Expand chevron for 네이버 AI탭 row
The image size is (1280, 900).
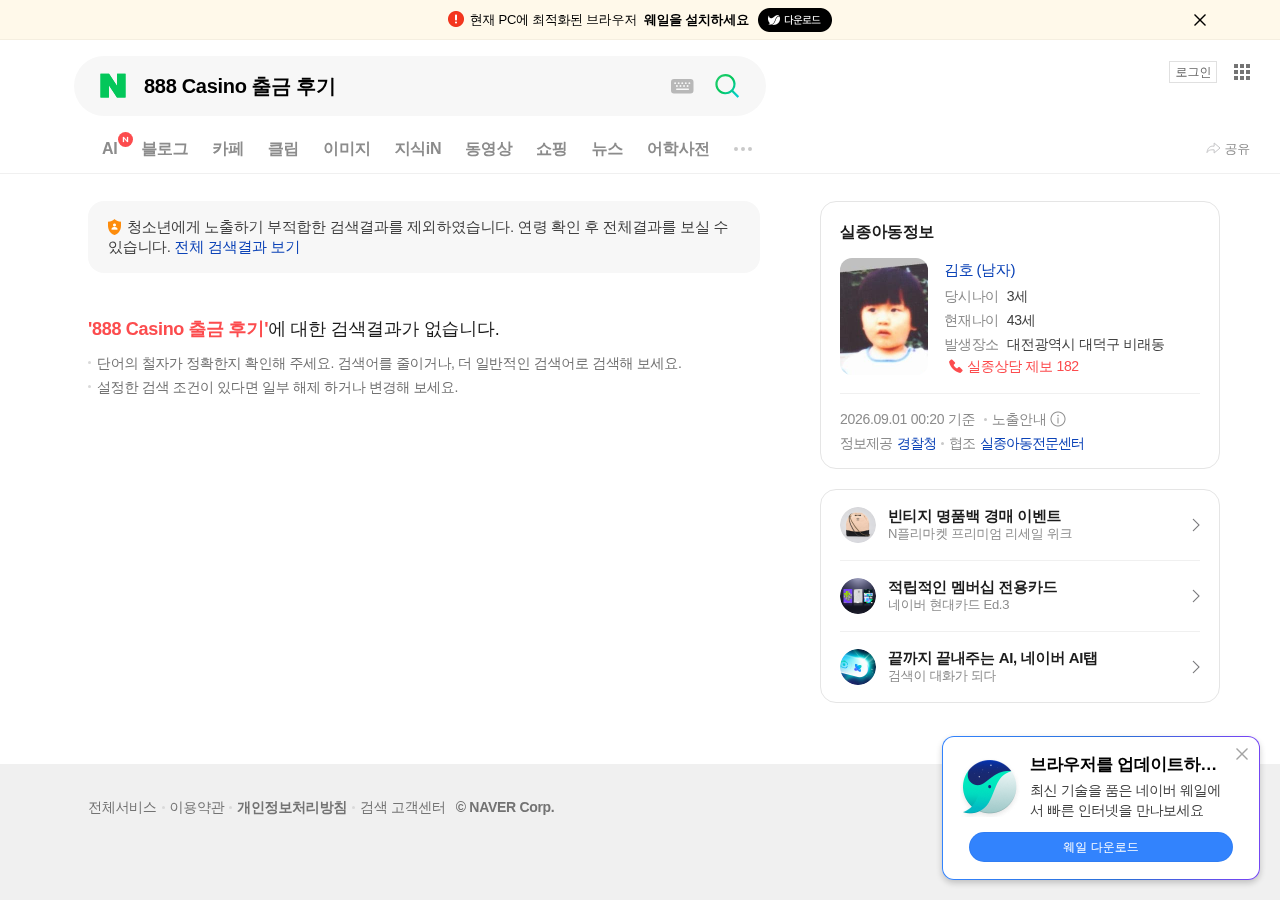tap(1195, 667)
